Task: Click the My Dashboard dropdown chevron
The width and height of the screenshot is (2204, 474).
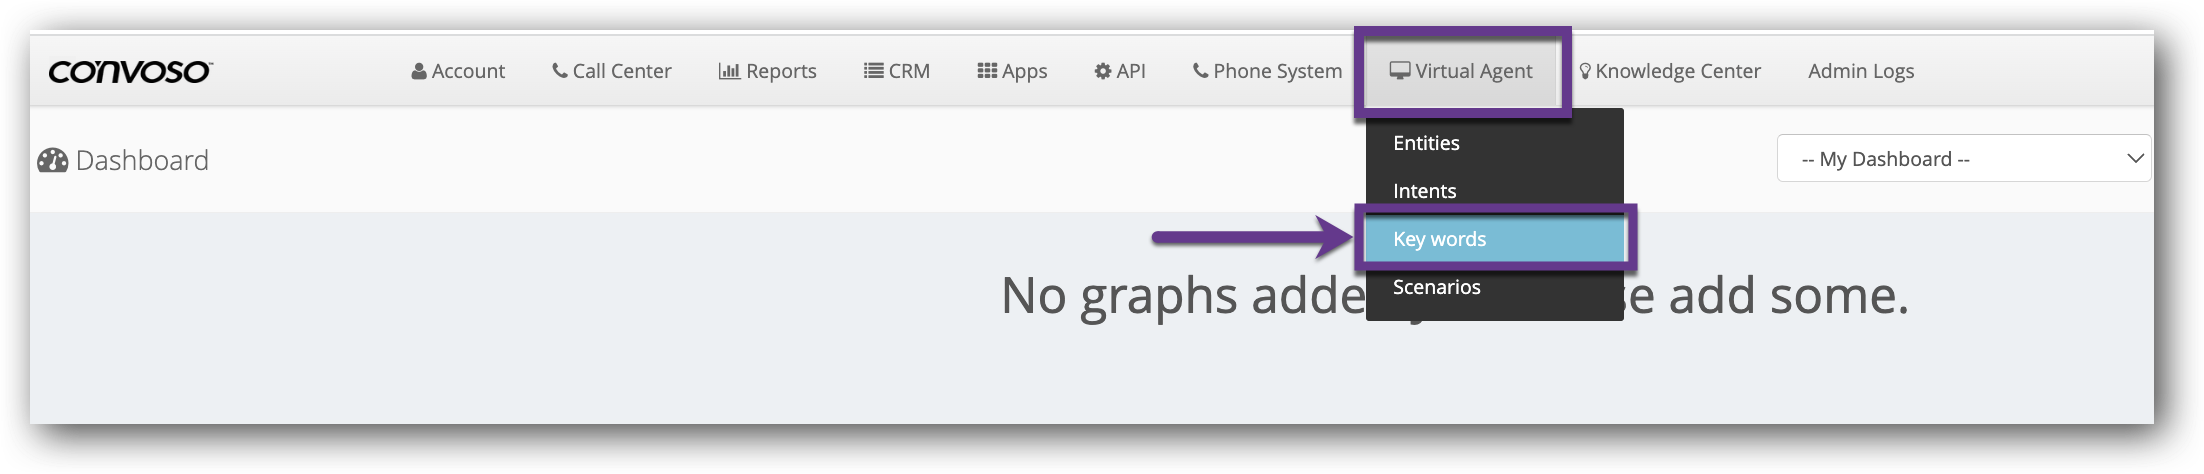Action: (2135, 159)
